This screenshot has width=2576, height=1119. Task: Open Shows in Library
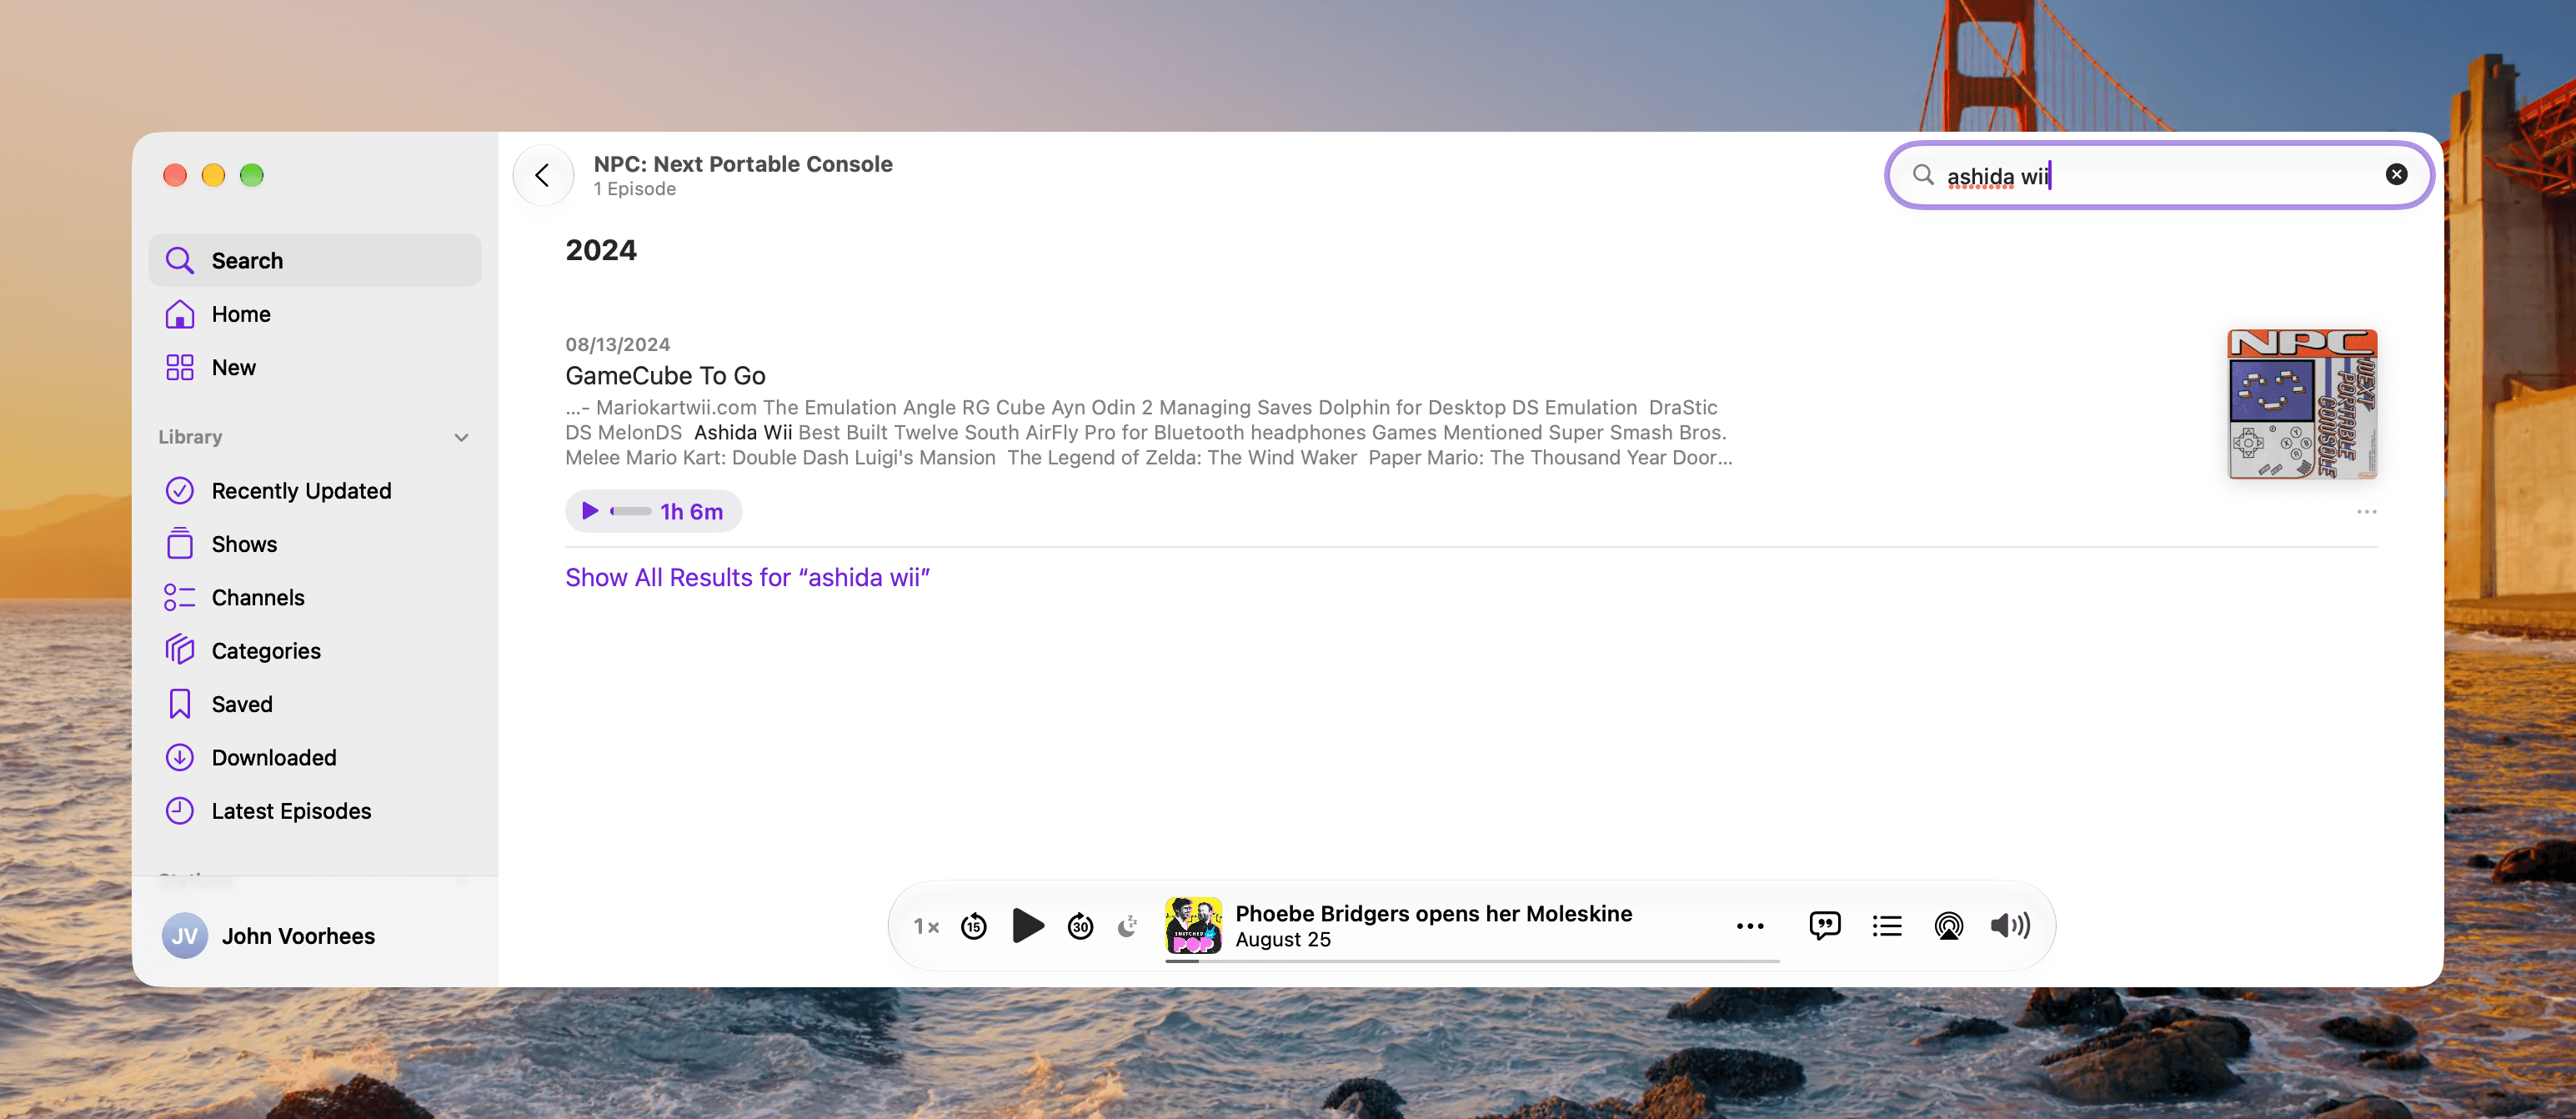coord(315,544)
